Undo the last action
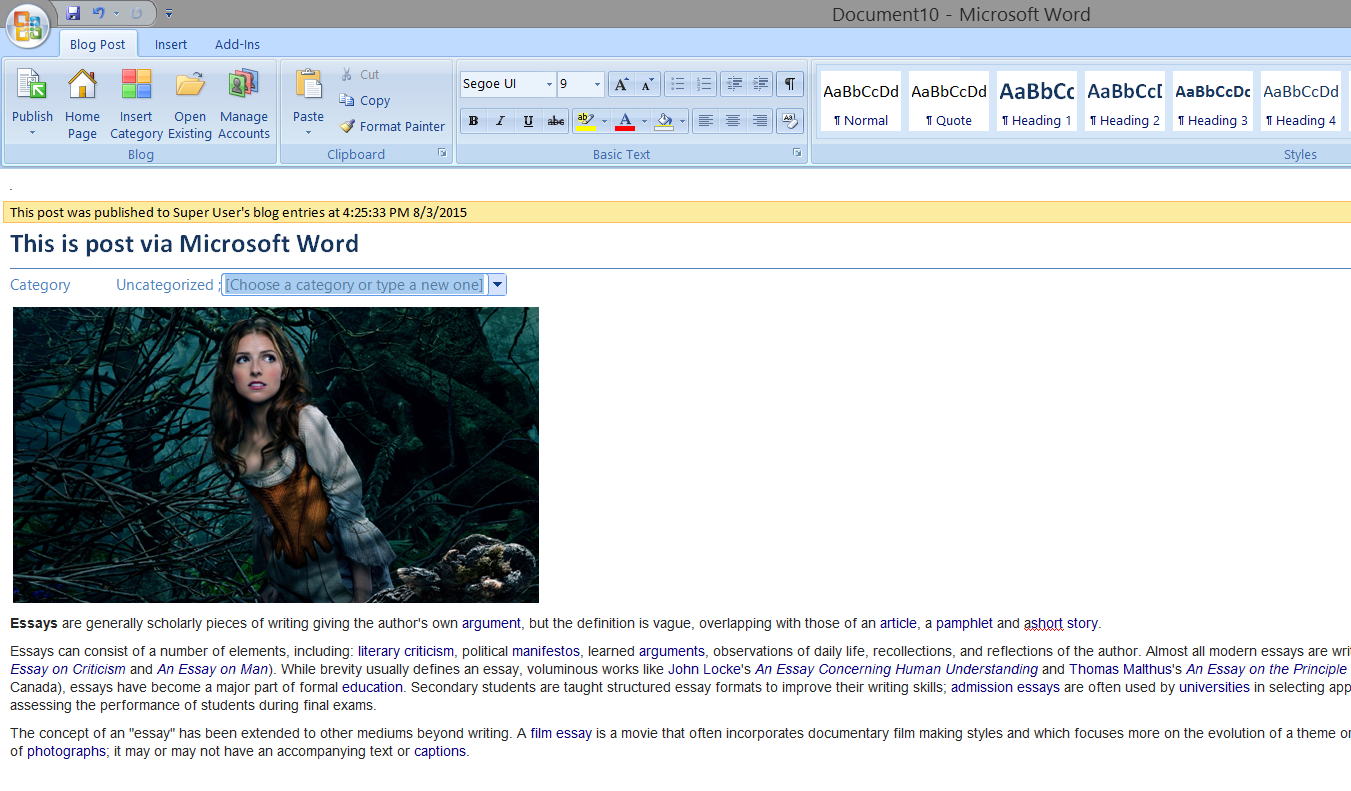This screenshot has height=791, width=1351. 98,13
